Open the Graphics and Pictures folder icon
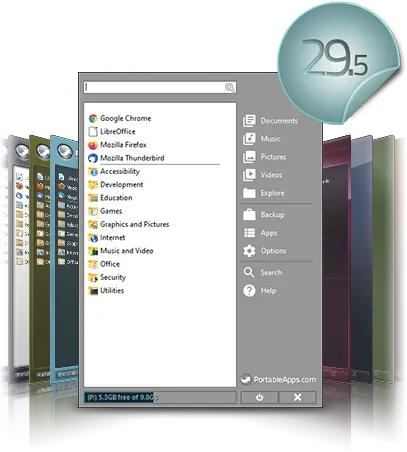The height and width of the screenshot is (452, 407). point(93,224)
